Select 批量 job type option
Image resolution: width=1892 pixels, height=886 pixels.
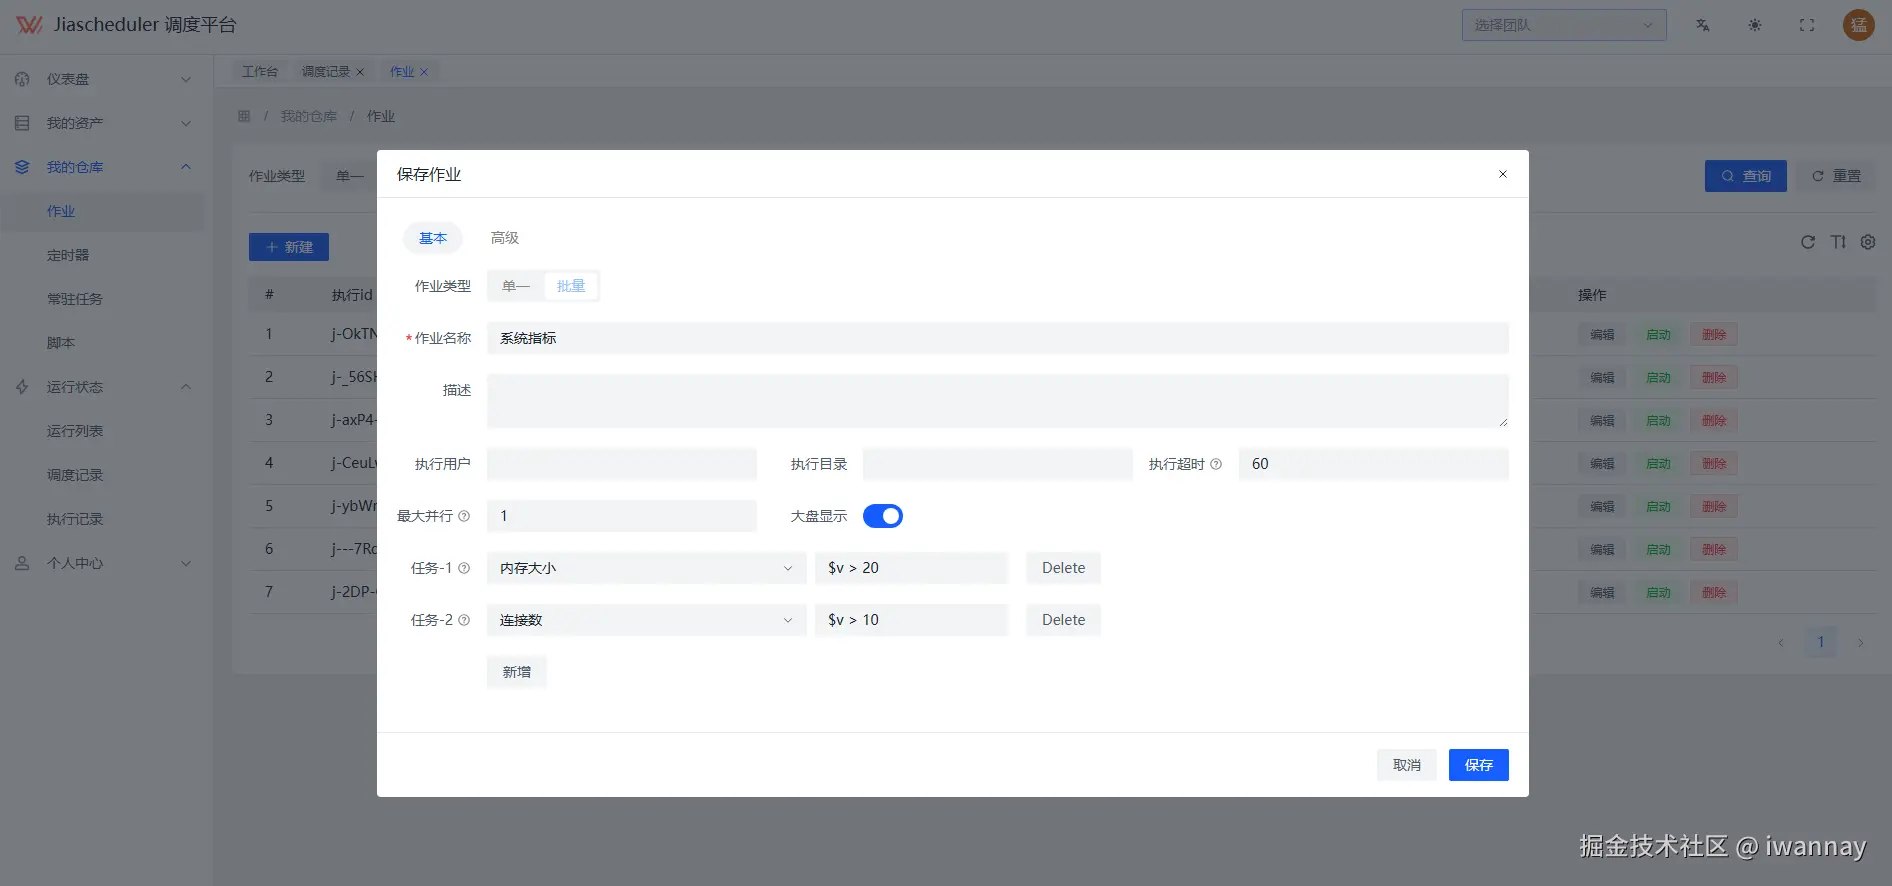[571, 286]
